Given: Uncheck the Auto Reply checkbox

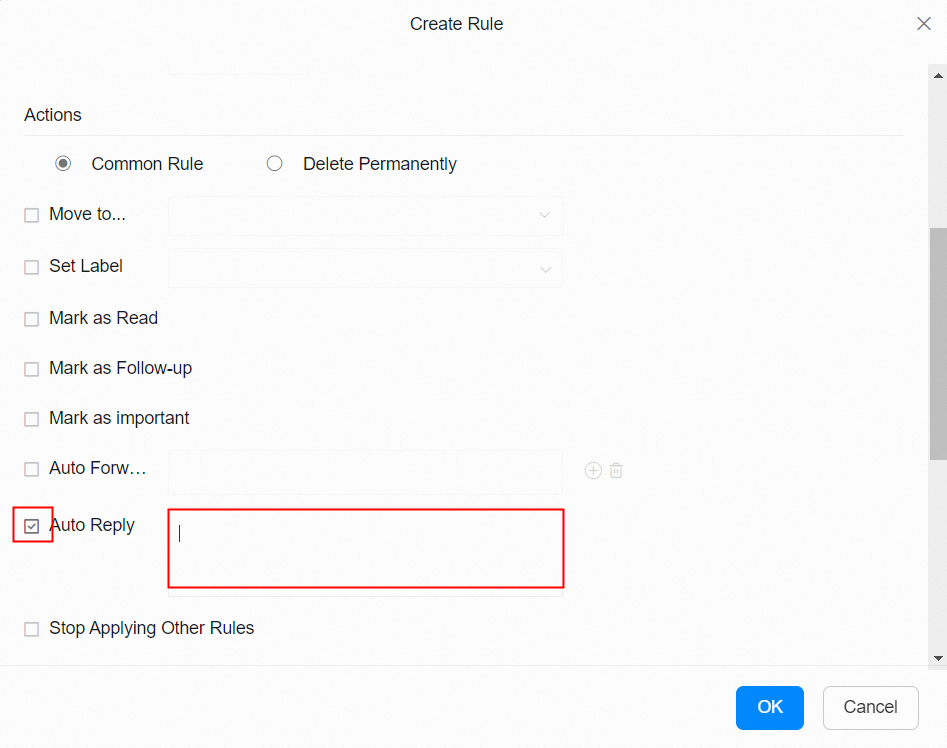Looking at the screenshot, I should [x=32, y=526].
